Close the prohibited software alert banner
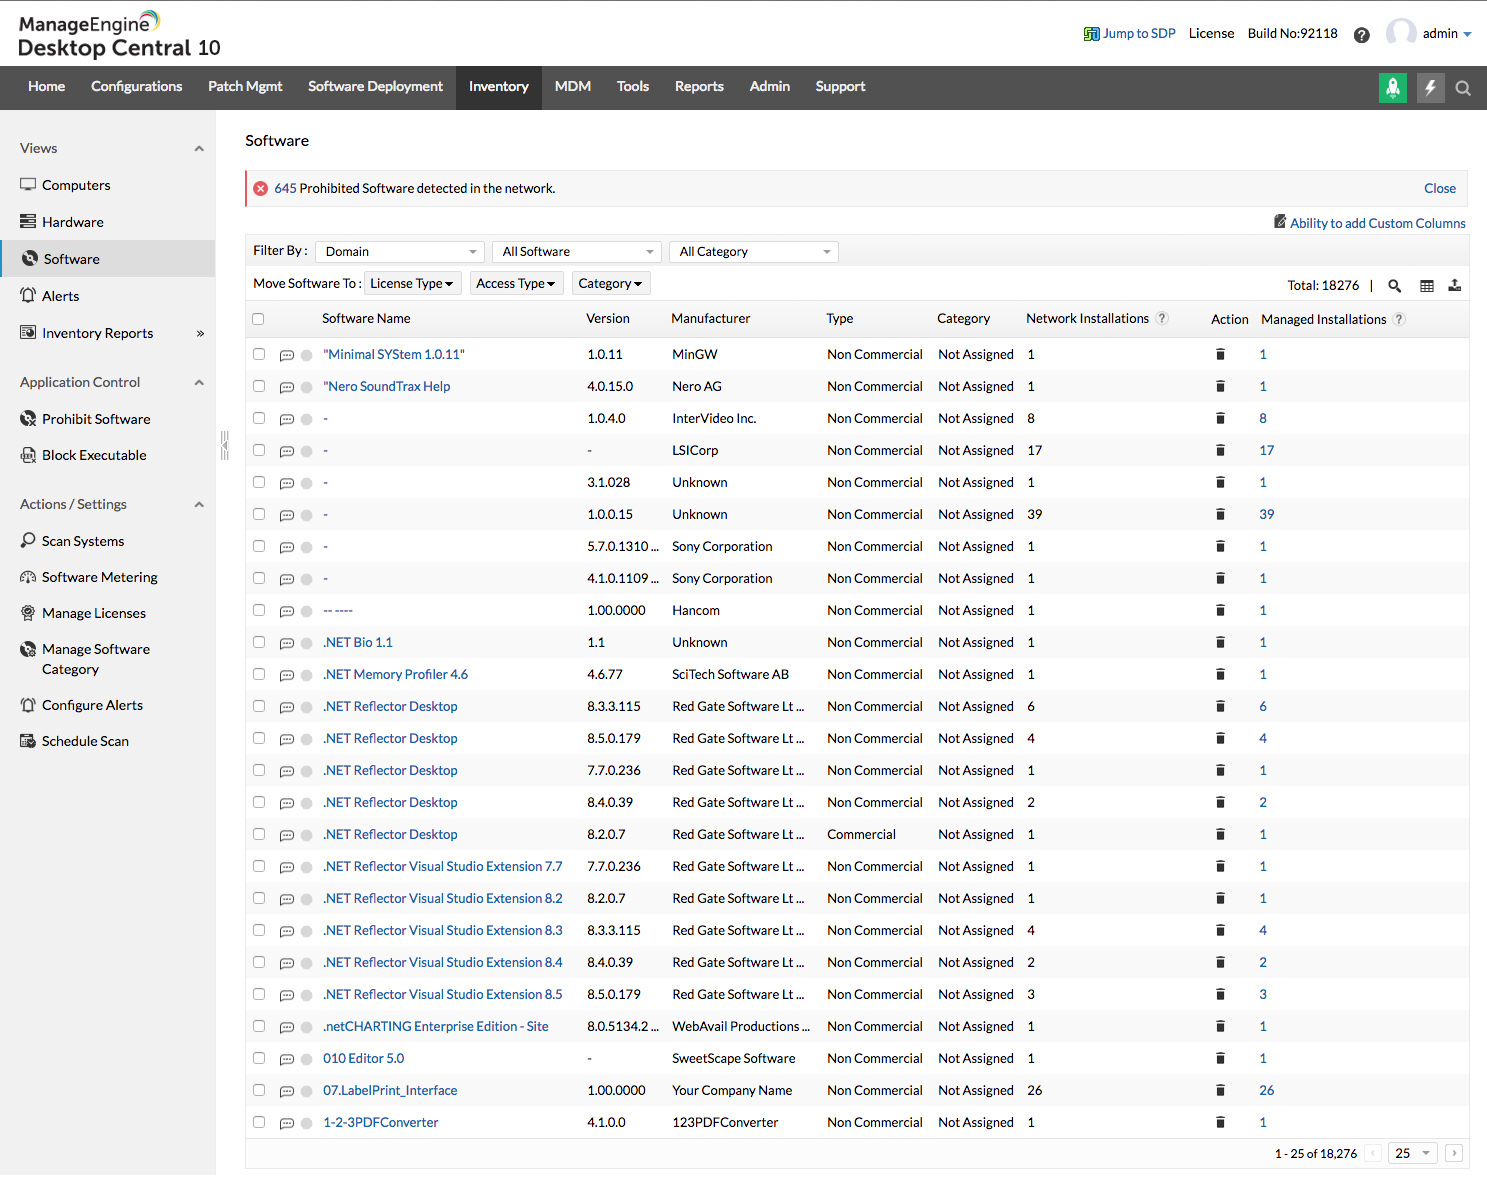Image resolution: width=1487 pixels, height=1200 pixels. (x=1440, y=189)
